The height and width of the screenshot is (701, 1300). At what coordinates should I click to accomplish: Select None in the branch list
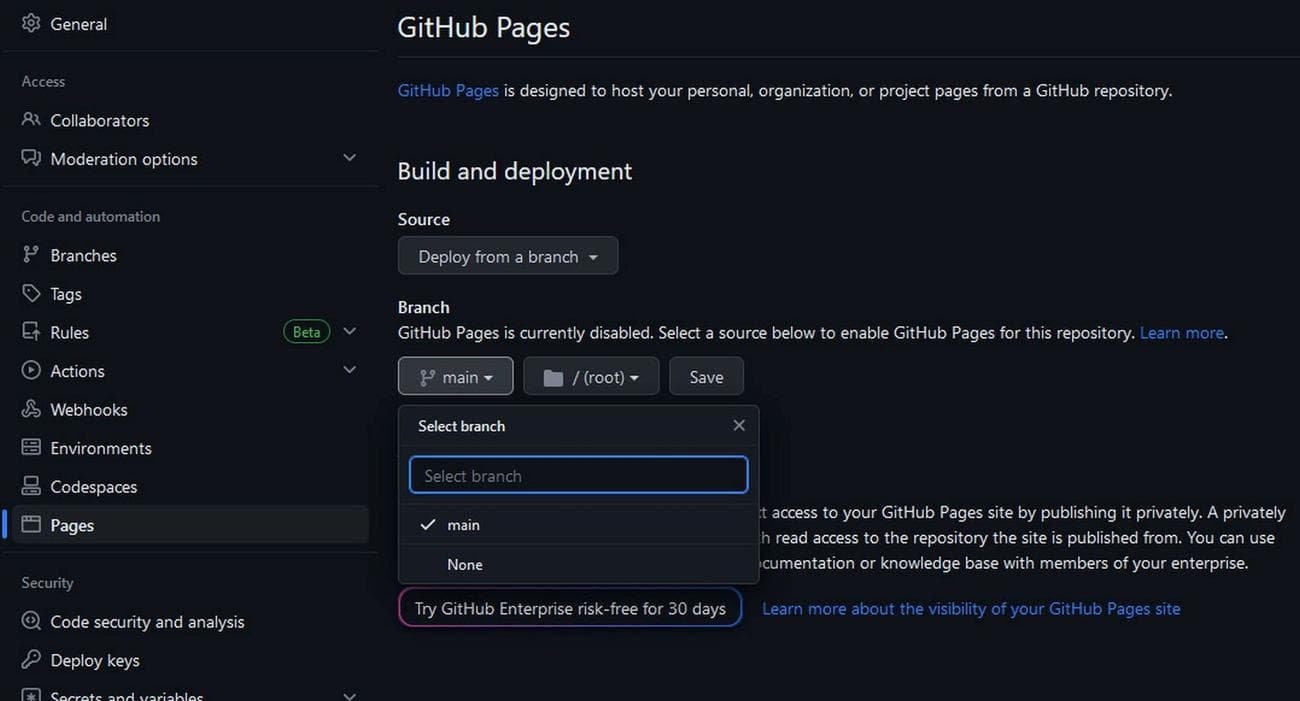[x=464, y=564]
